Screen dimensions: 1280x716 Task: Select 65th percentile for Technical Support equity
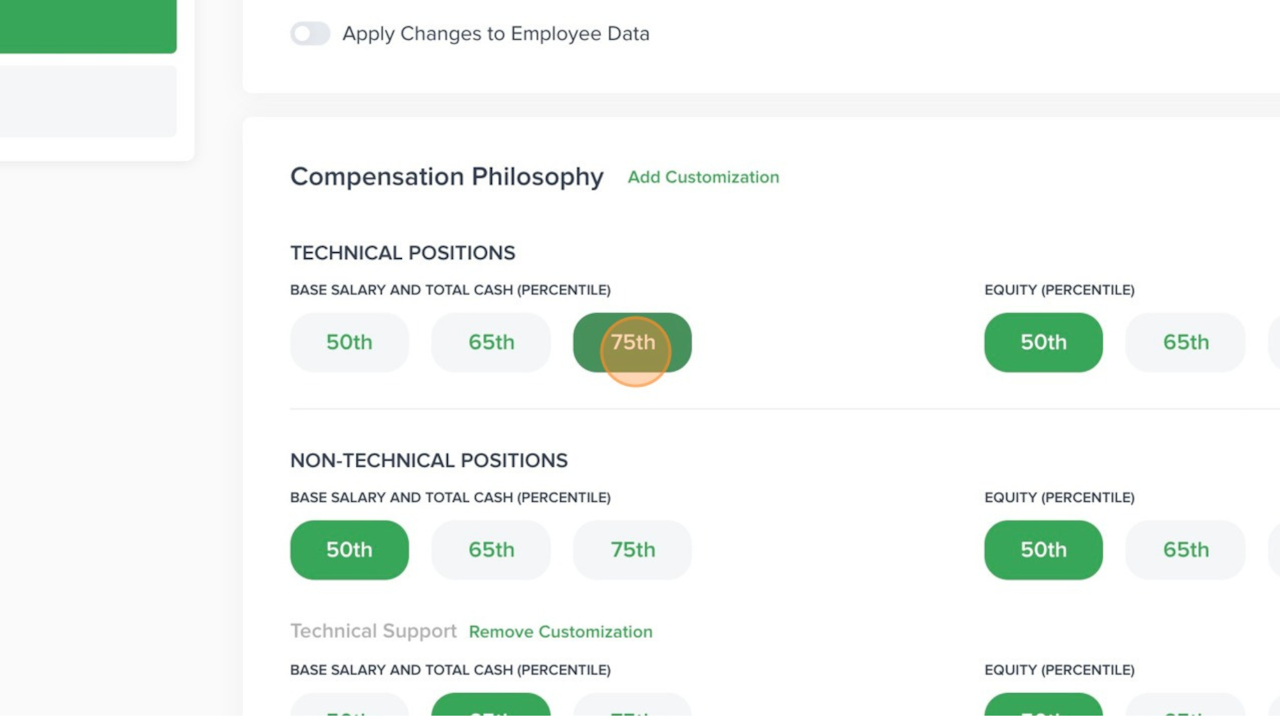pyautogui.click(x=1185, y=706)
